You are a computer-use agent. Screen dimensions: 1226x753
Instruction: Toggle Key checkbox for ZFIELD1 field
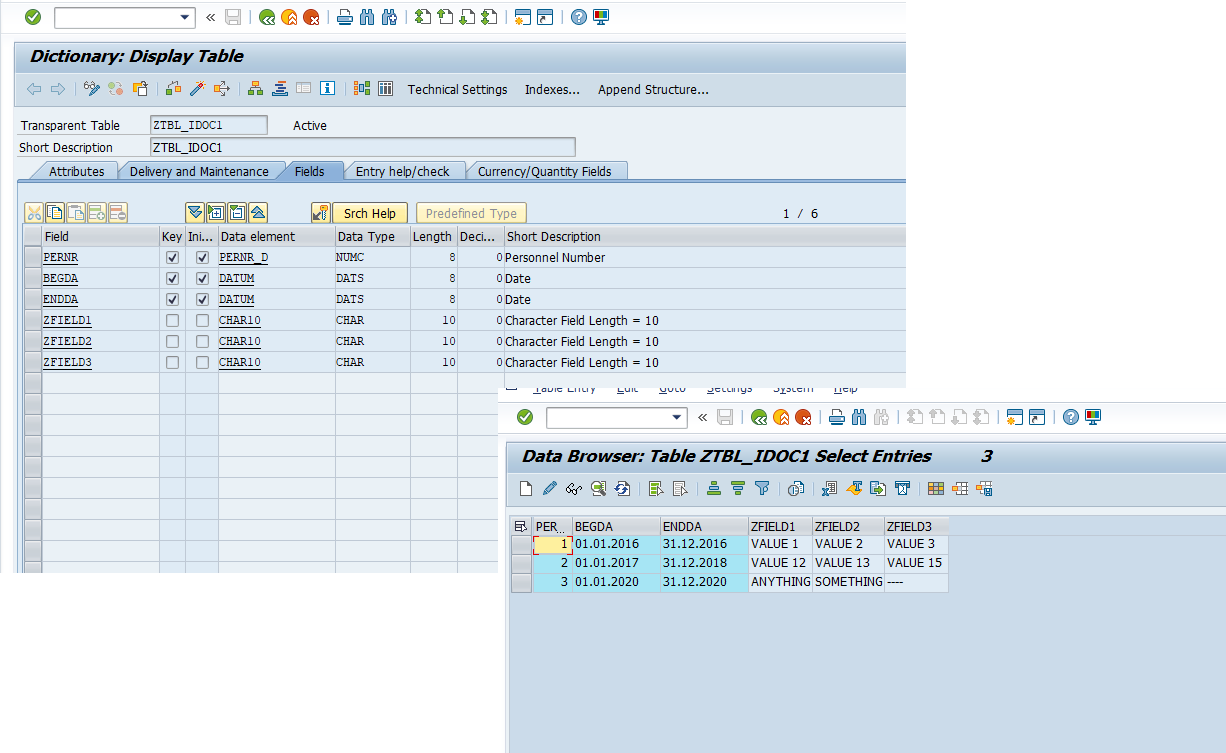coord(172,321)
